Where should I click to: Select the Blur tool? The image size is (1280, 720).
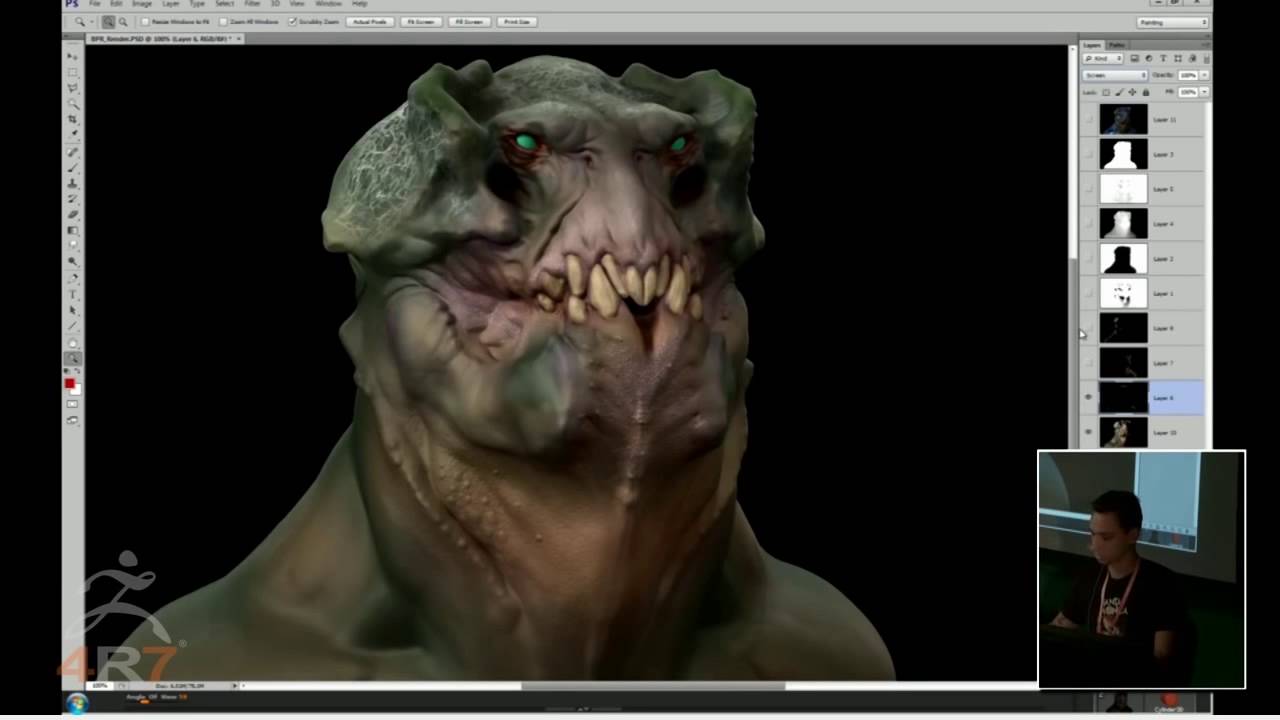point(73,245)
